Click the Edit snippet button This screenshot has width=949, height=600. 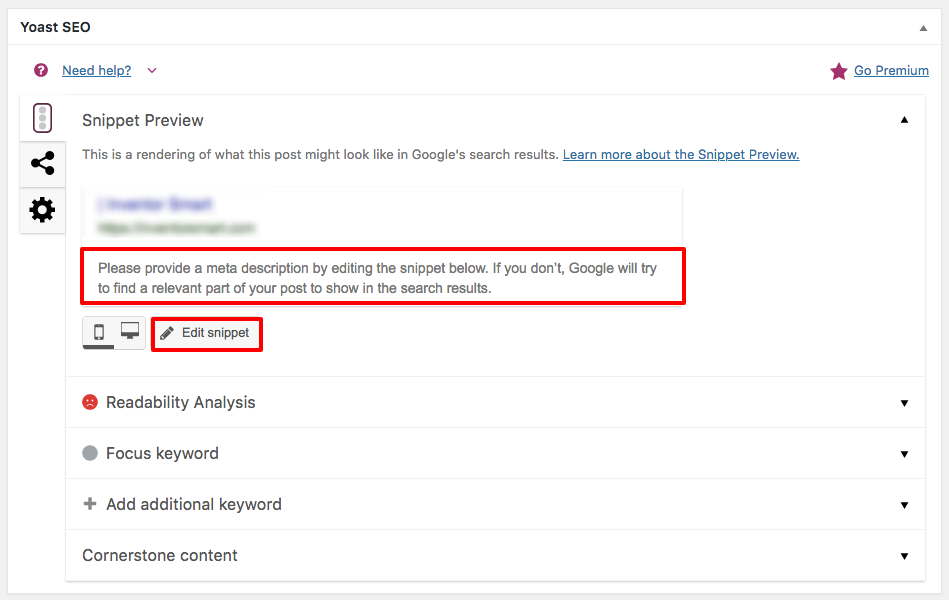[206, 333]
